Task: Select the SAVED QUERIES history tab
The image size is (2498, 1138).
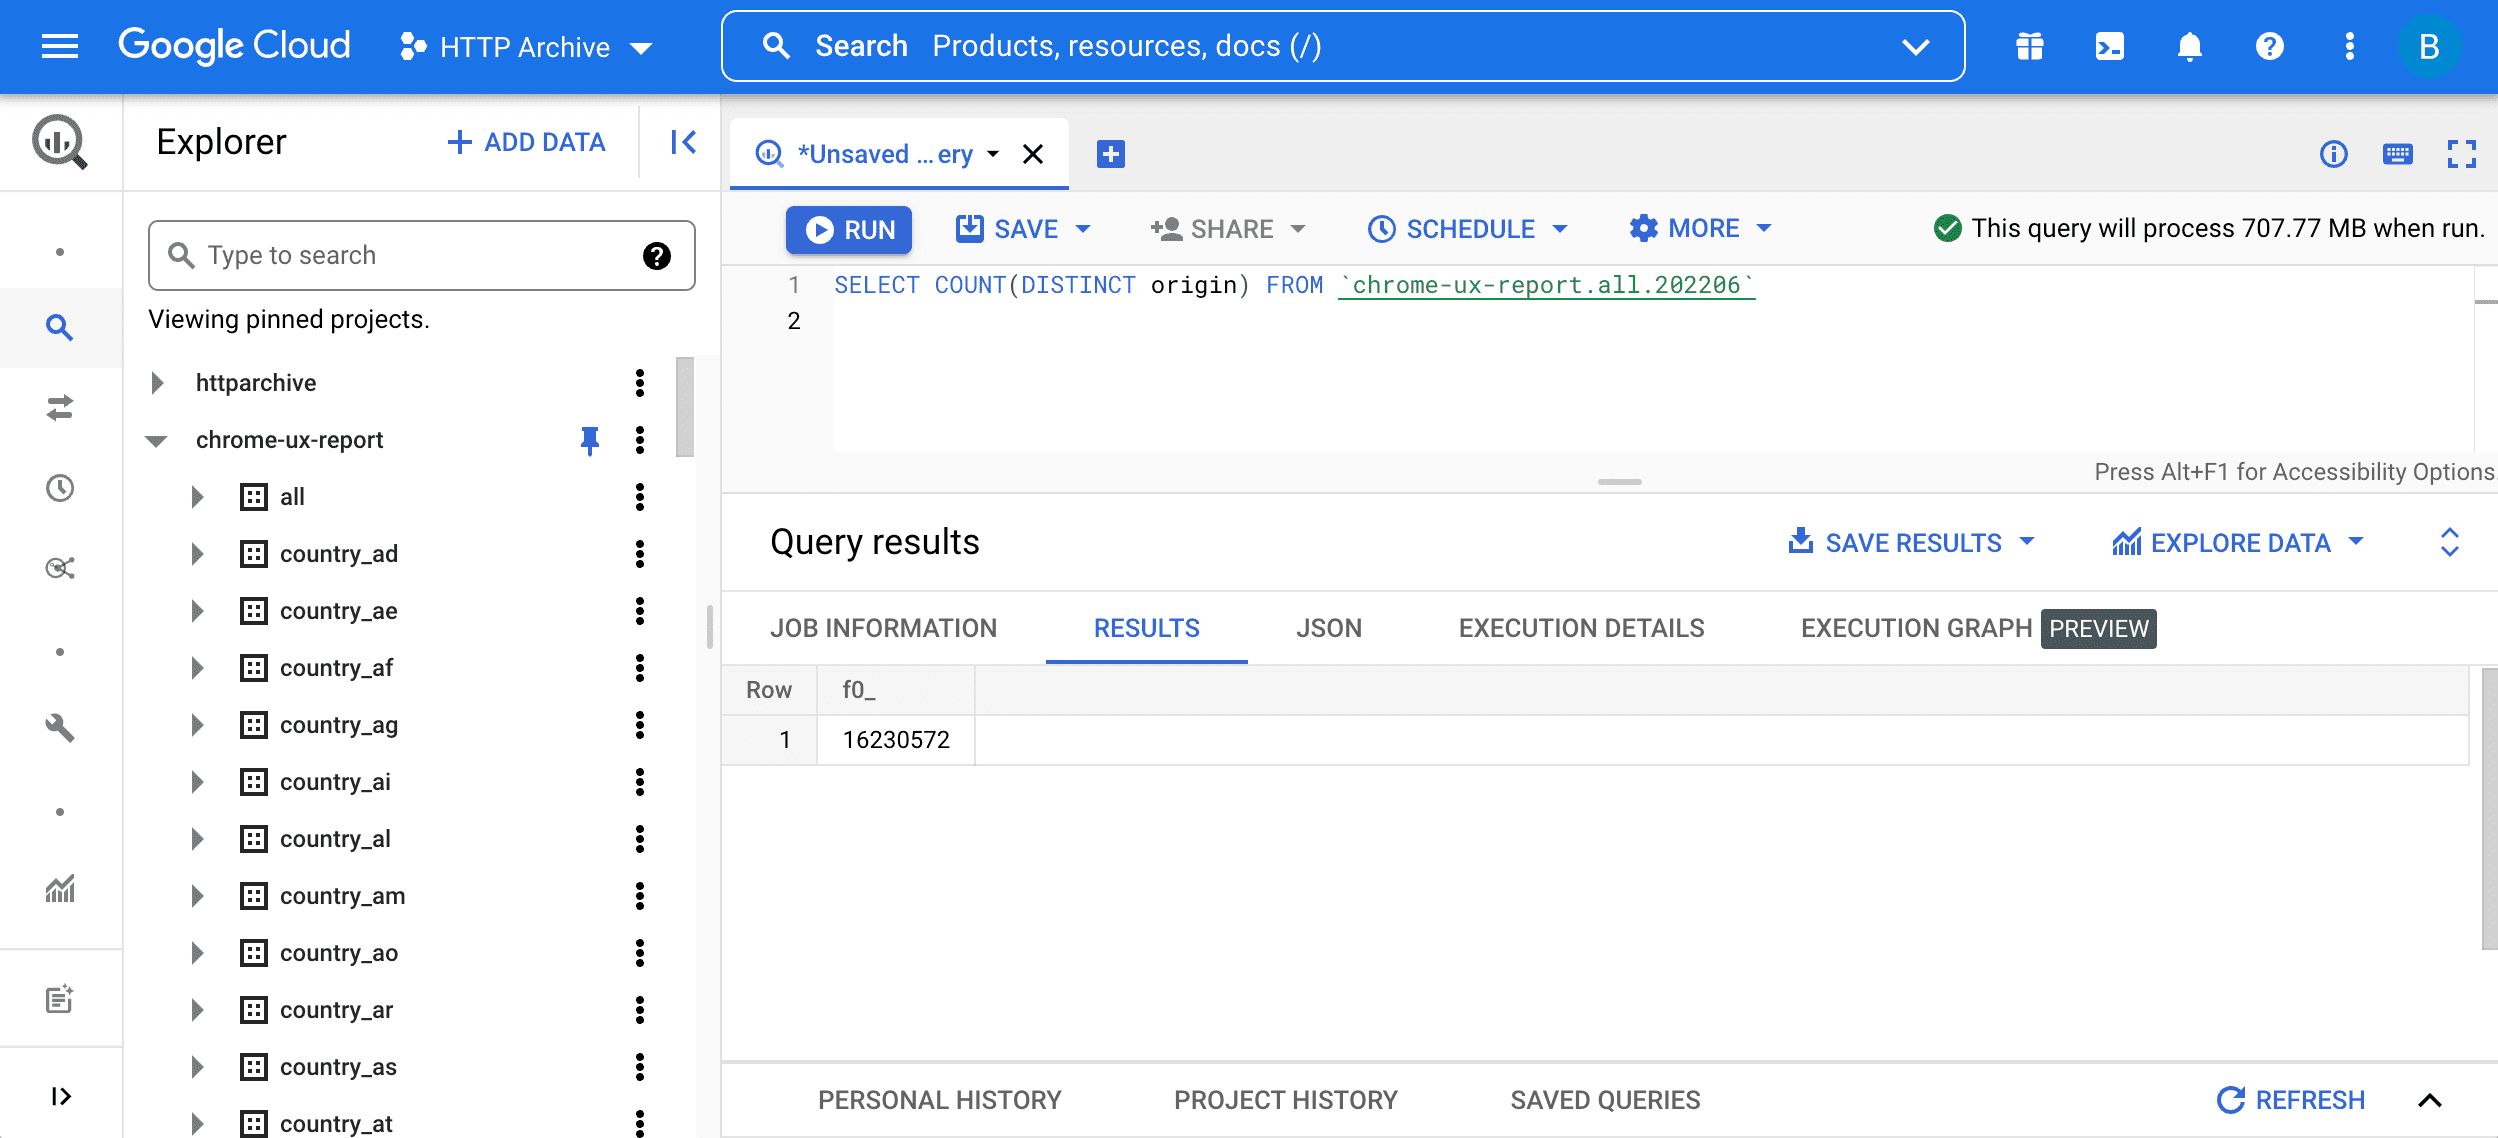Action: click(x=1604, y=1100)
